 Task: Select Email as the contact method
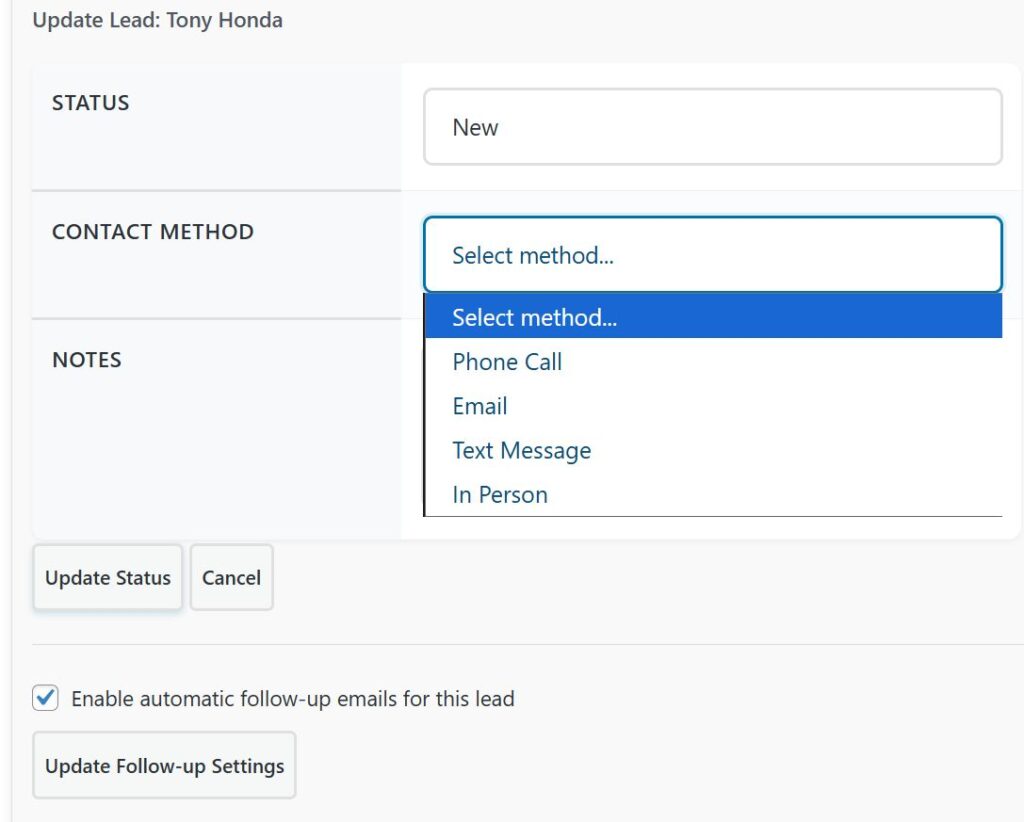[x=480, y=406]
